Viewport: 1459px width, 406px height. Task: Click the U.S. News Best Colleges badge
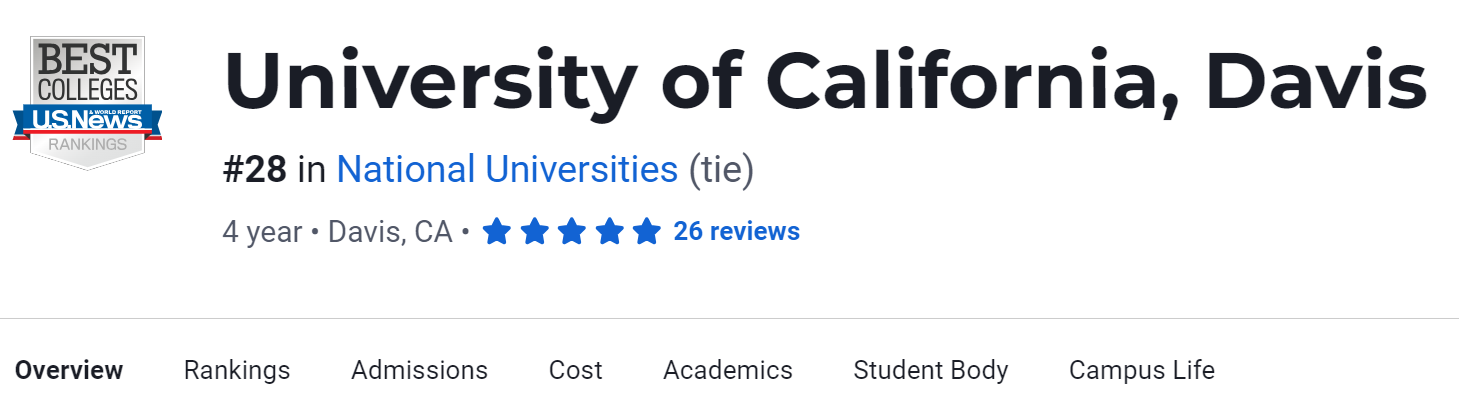click(x=88, y=103)
